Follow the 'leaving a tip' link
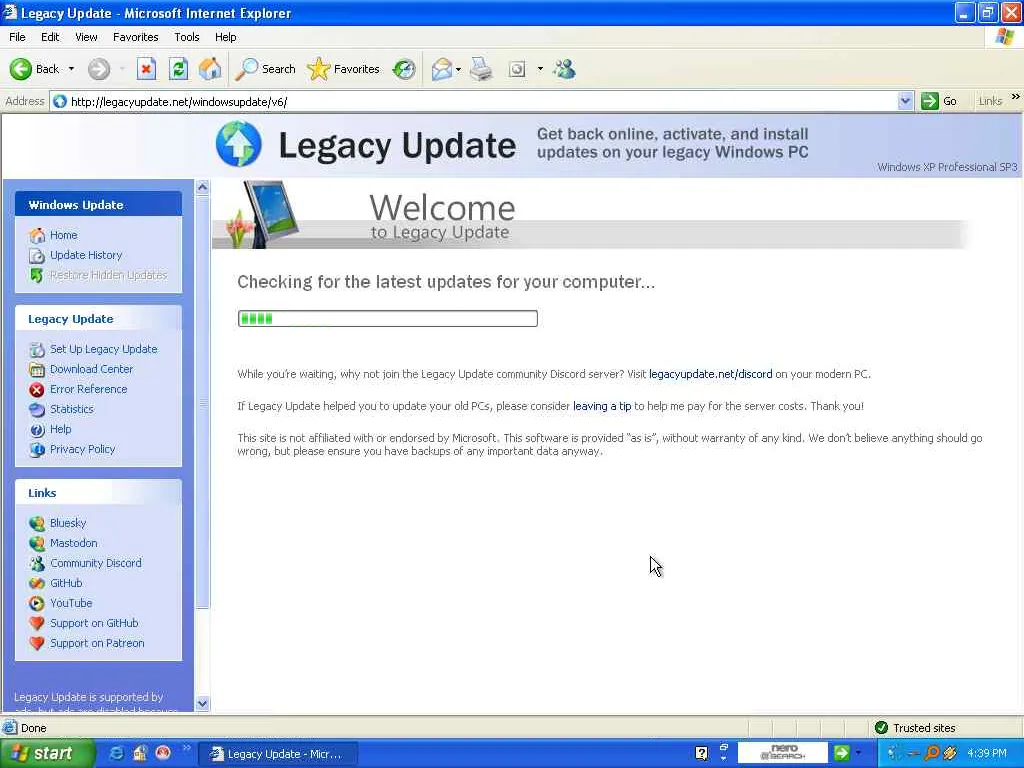This screenshot has width=1024, height=768. pyautogui.click(x=602, y=406)
